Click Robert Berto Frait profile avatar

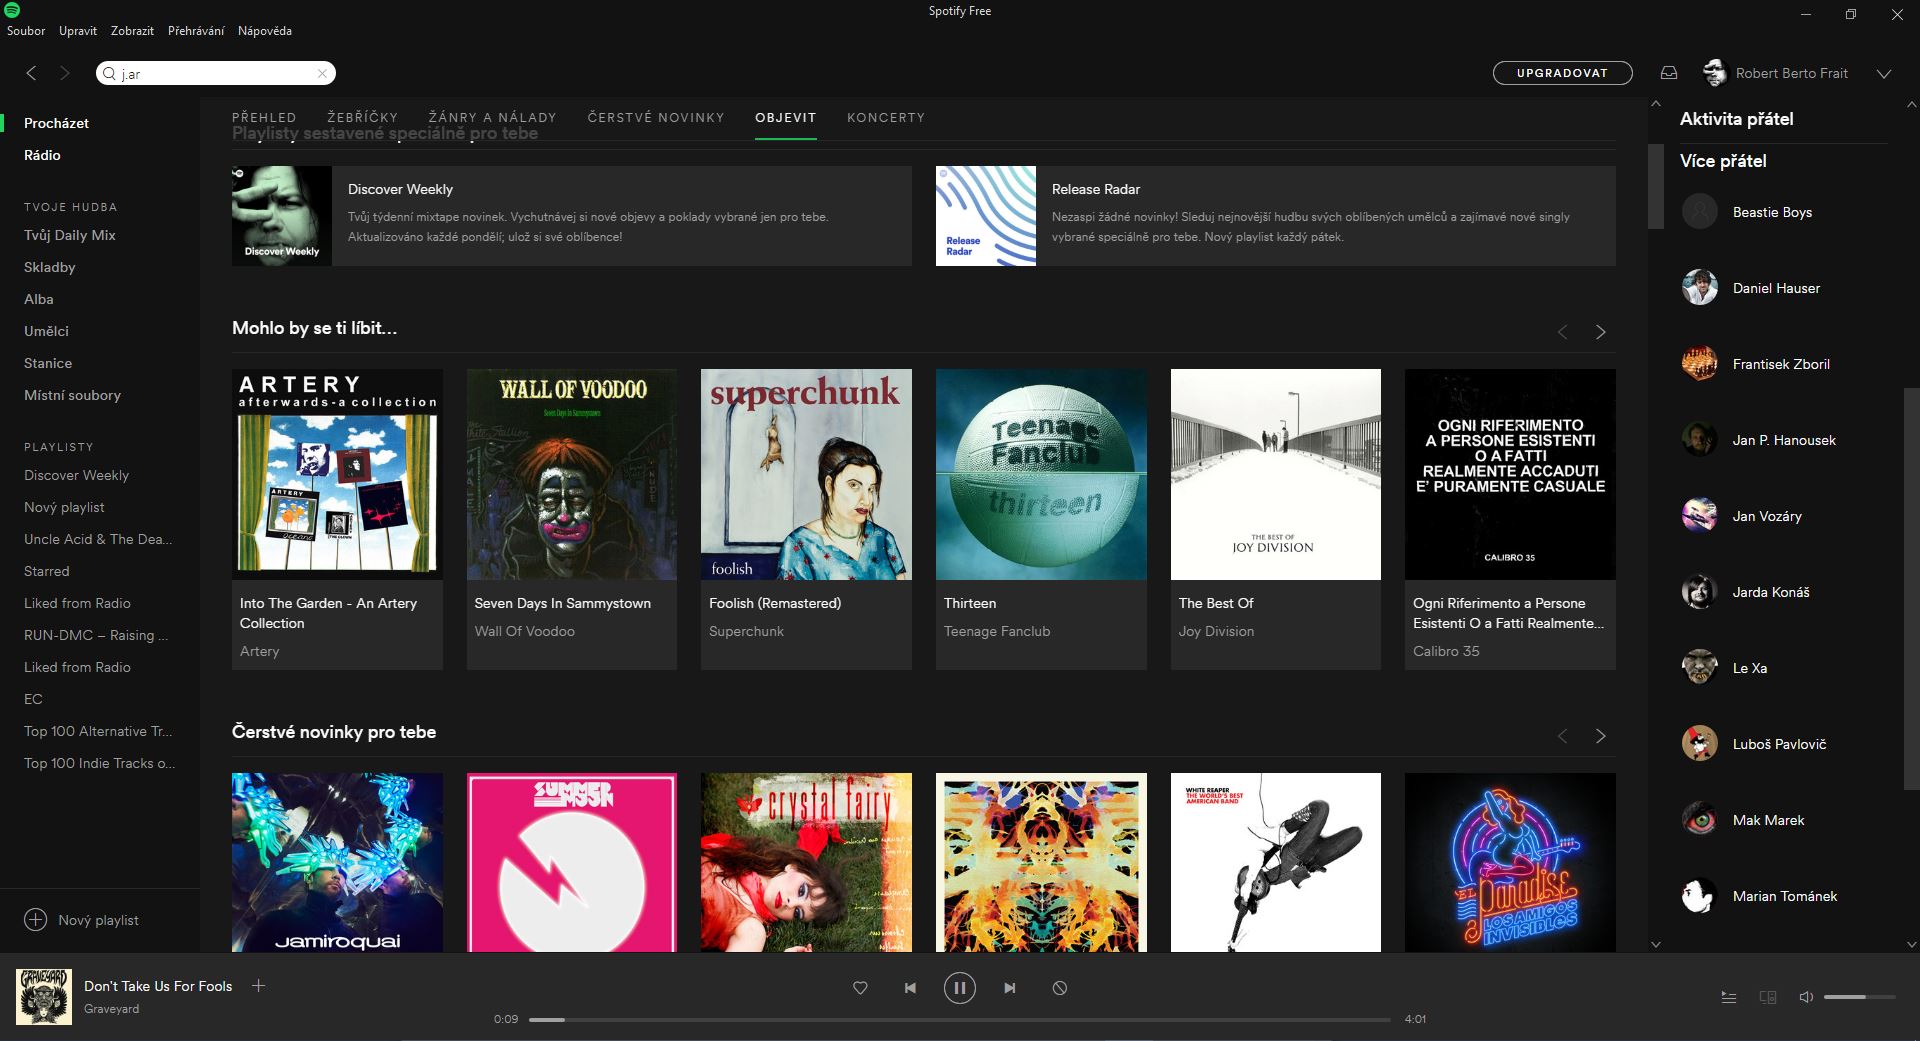[1715, 73]
